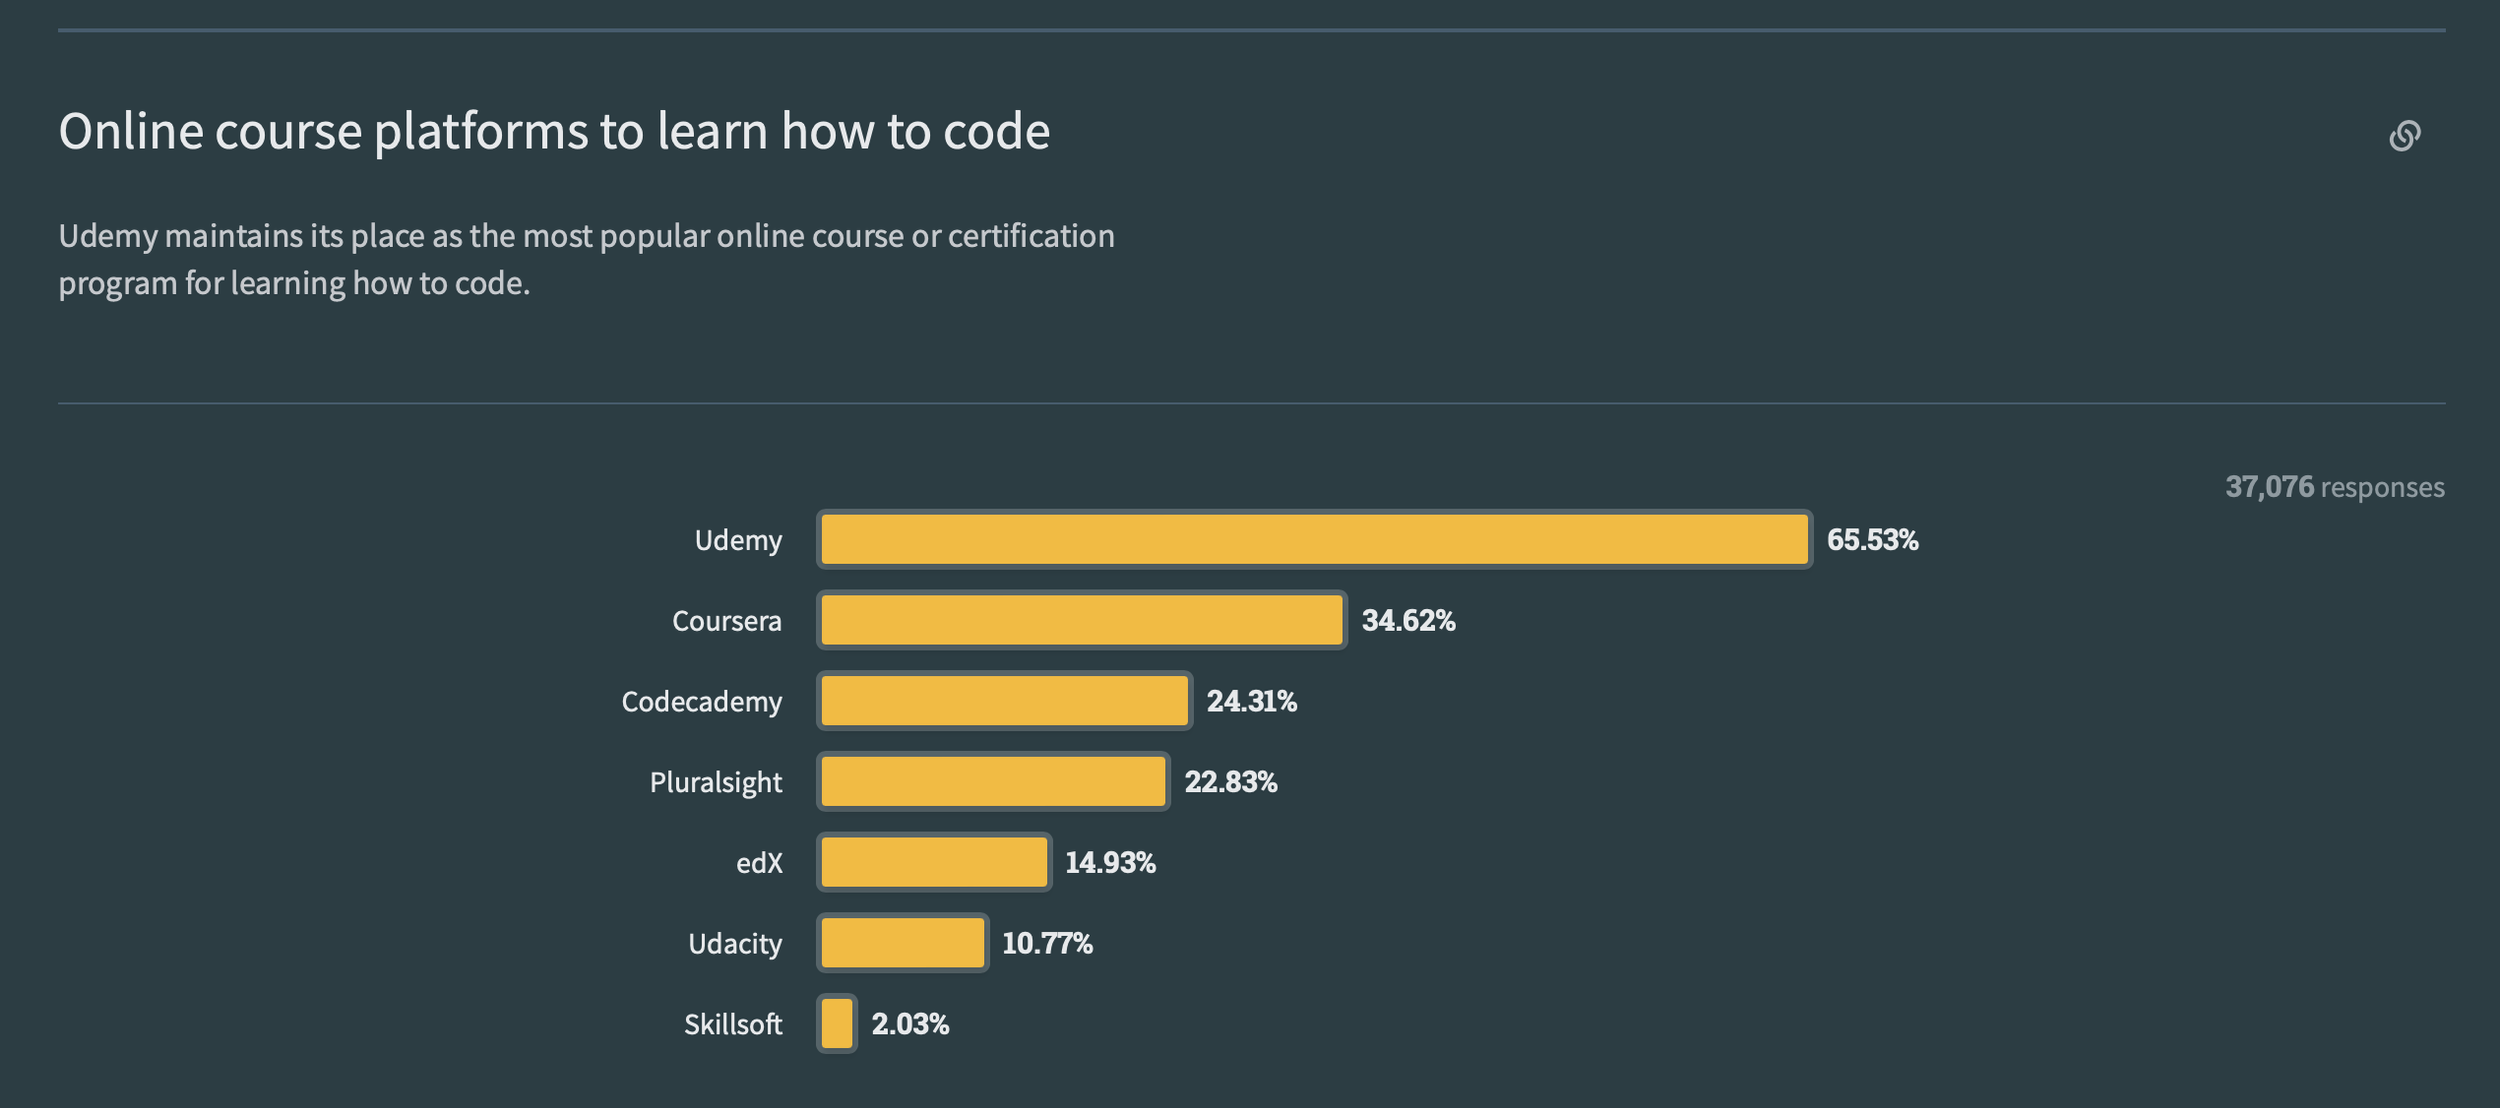The height and width of the screenshot is (1108, 2500).
Task: Click the Udemy bar in chart
Action: click(x=1314, y=540)
